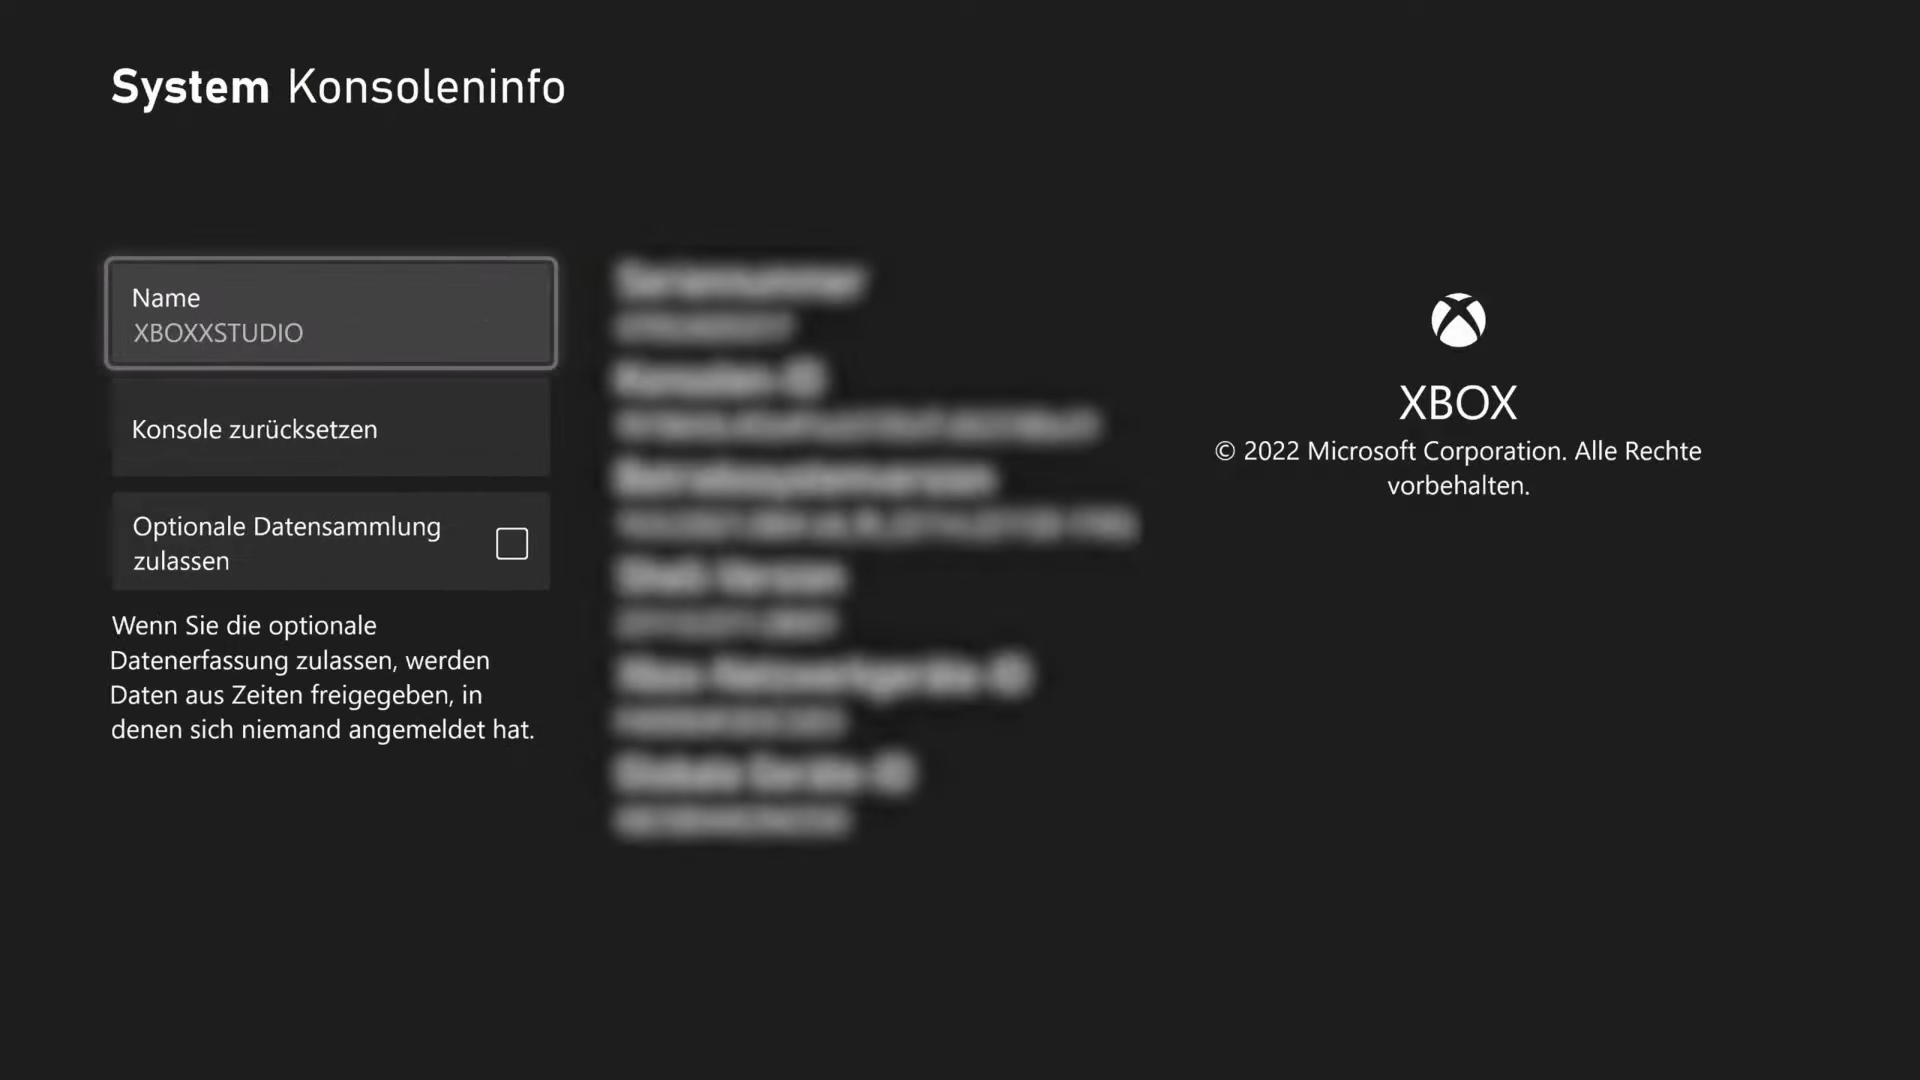
Task: Click the icon after Xbox-Netzwerkgeräte-ID heading
Action: (1011, 675)
